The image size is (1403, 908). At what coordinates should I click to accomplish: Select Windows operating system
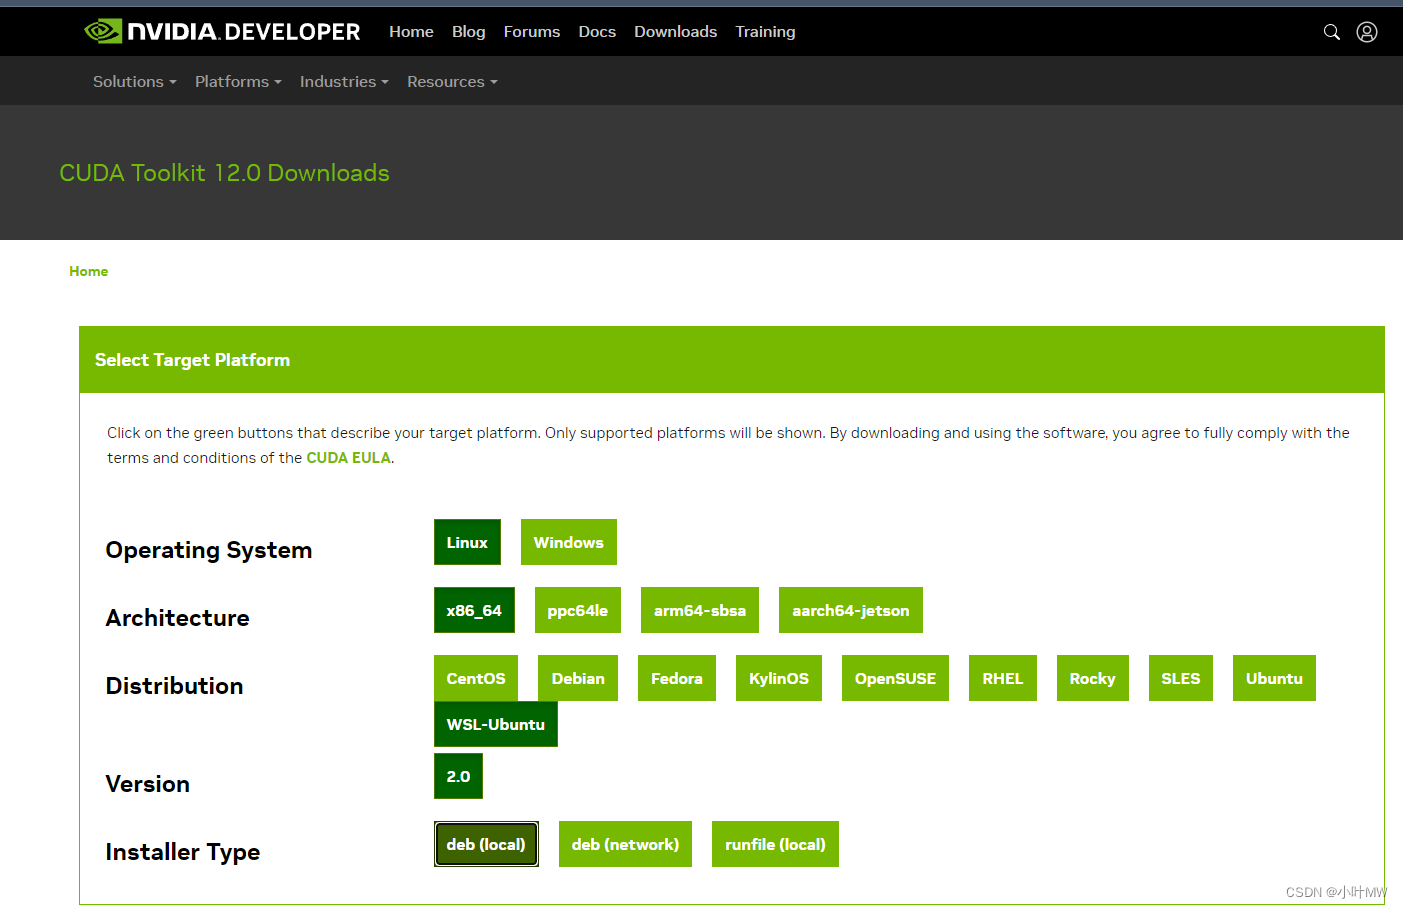569,542
